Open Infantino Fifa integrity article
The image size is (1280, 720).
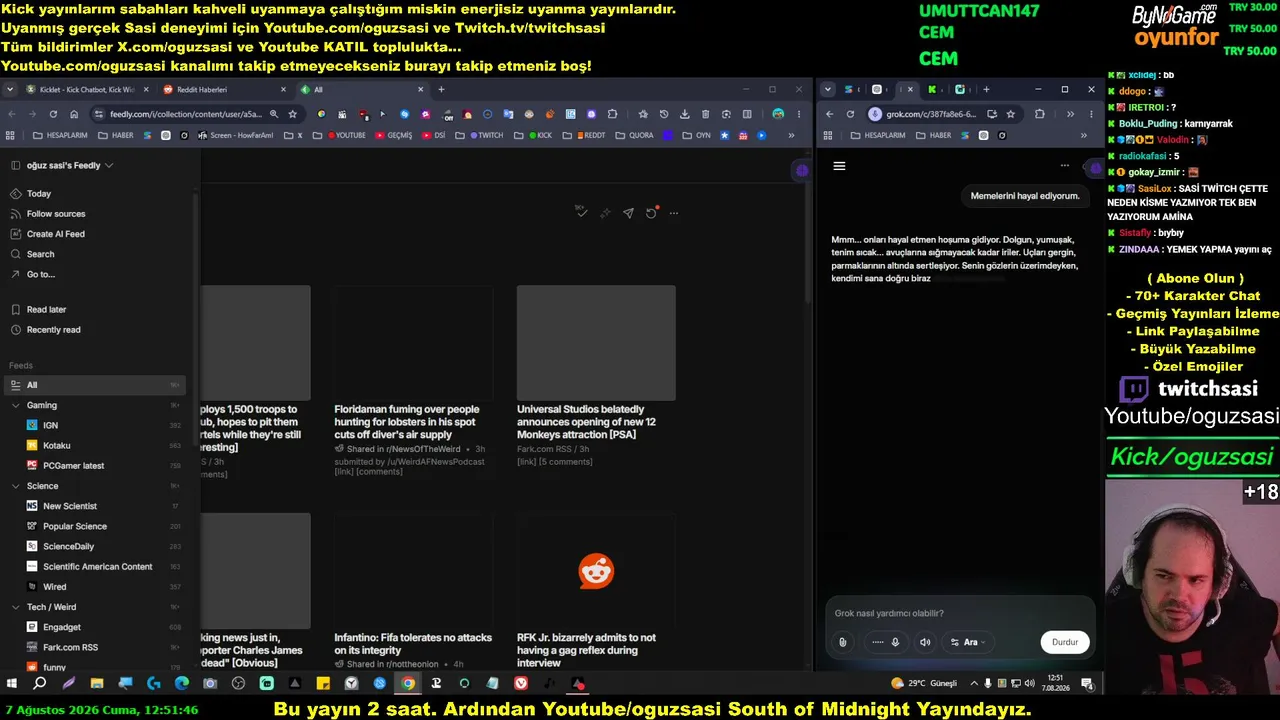(x=413, y=644)
